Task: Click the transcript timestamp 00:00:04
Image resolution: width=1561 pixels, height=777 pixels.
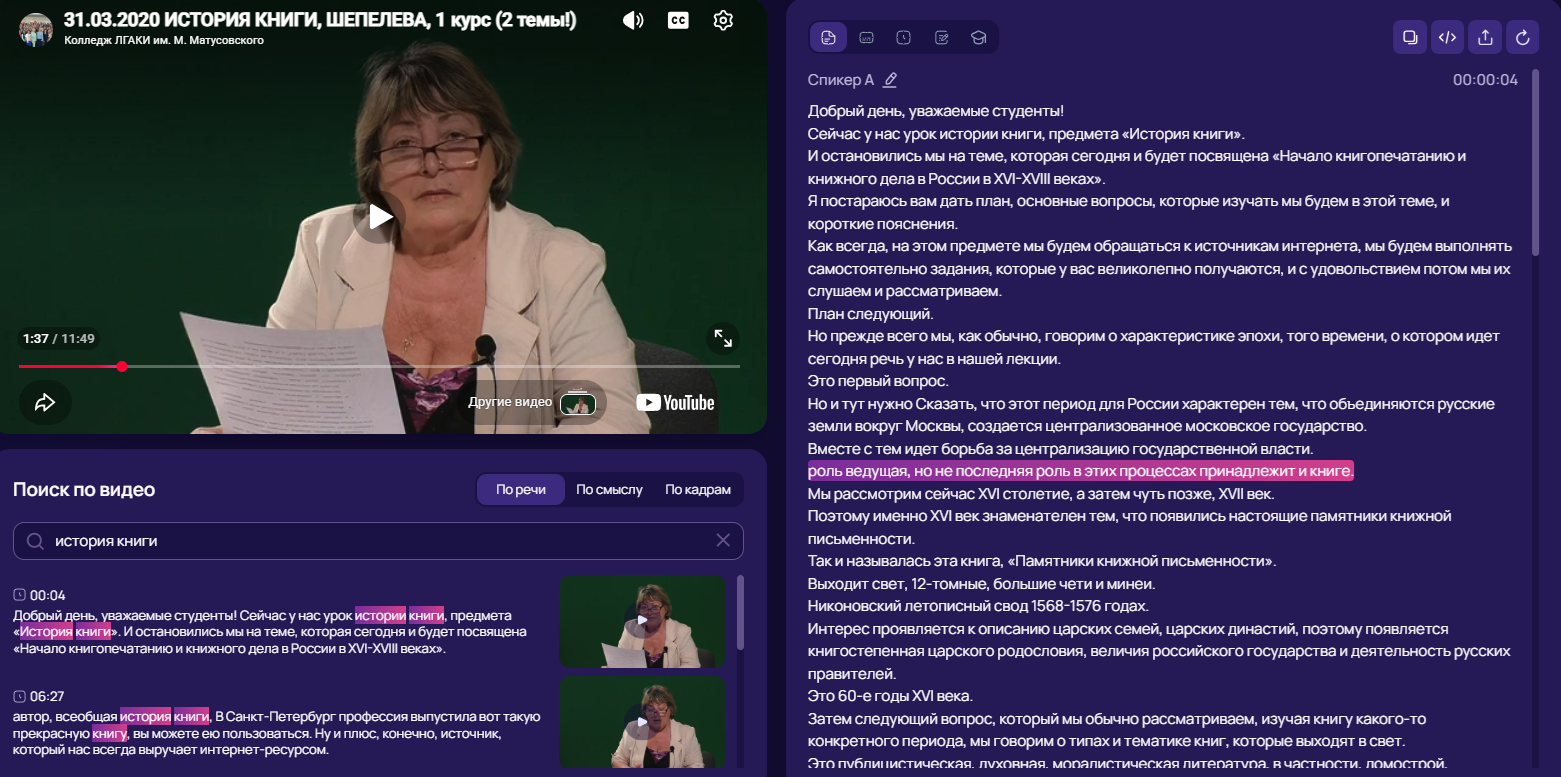Action: click(x=1485, y=80)
